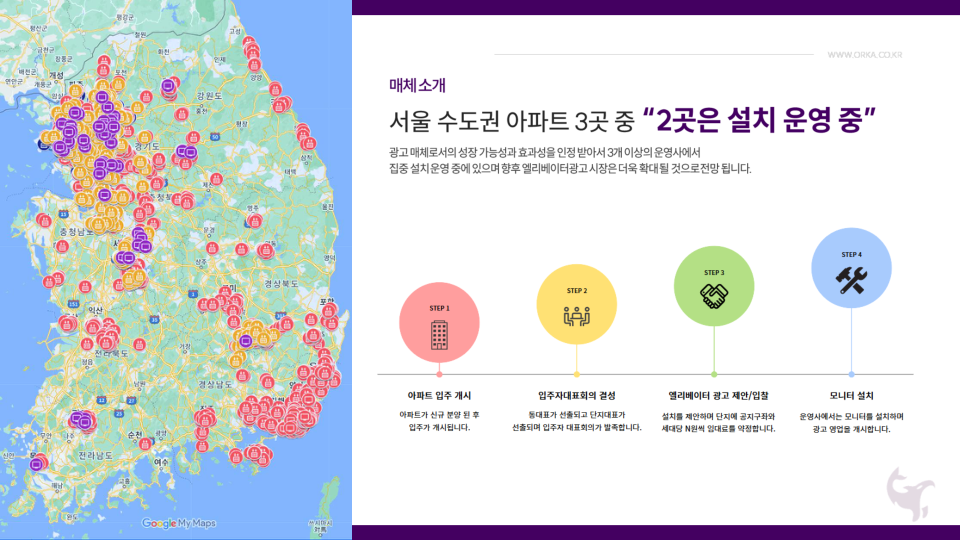This screenshot has width=960, height=540.
Task: Click the wrench and hammer STEP 4 icon
Action: [x=851, y=280]
